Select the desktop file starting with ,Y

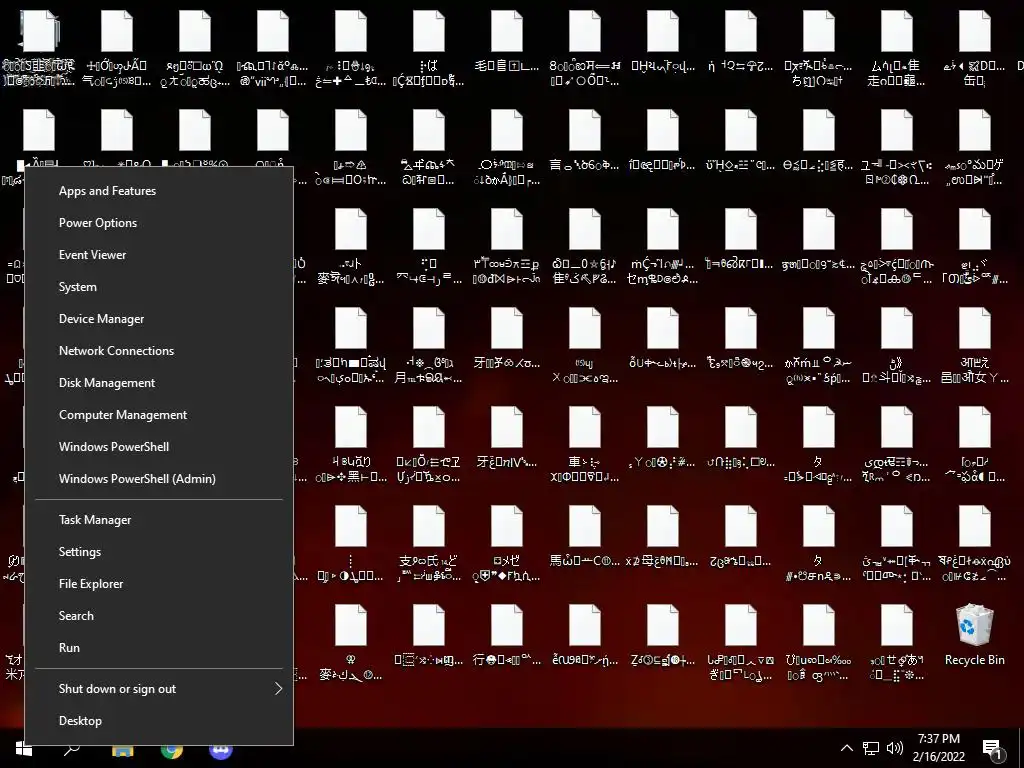click(x=662, y=438)
